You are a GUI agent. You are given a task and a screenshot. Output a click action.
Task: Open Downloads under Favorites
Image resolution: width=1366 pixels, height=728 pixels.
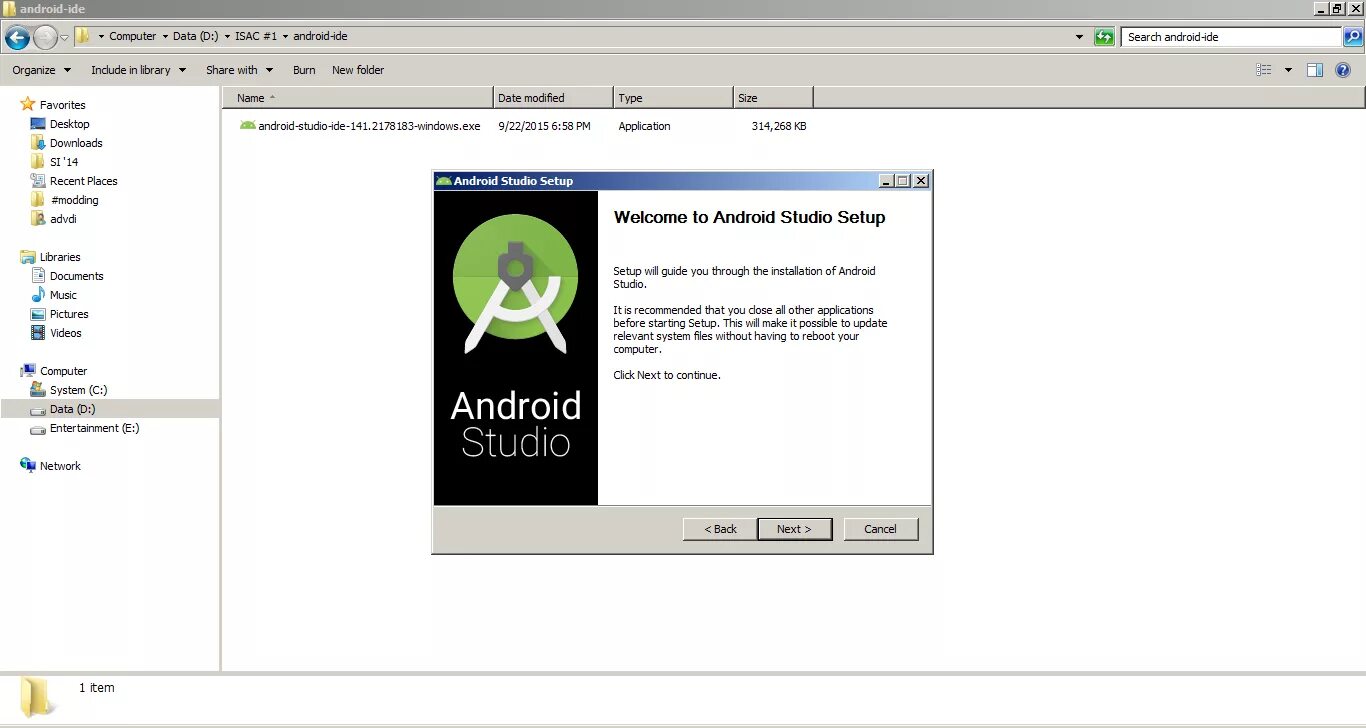click(76, 143)
